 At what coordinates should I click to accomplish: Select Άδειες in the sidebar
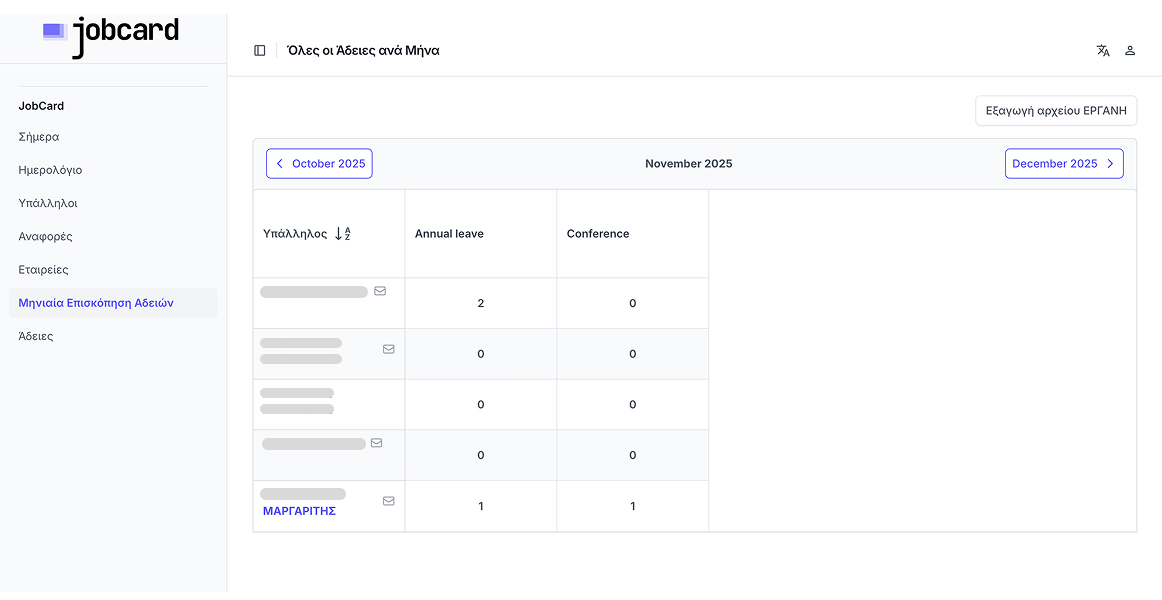36,336
